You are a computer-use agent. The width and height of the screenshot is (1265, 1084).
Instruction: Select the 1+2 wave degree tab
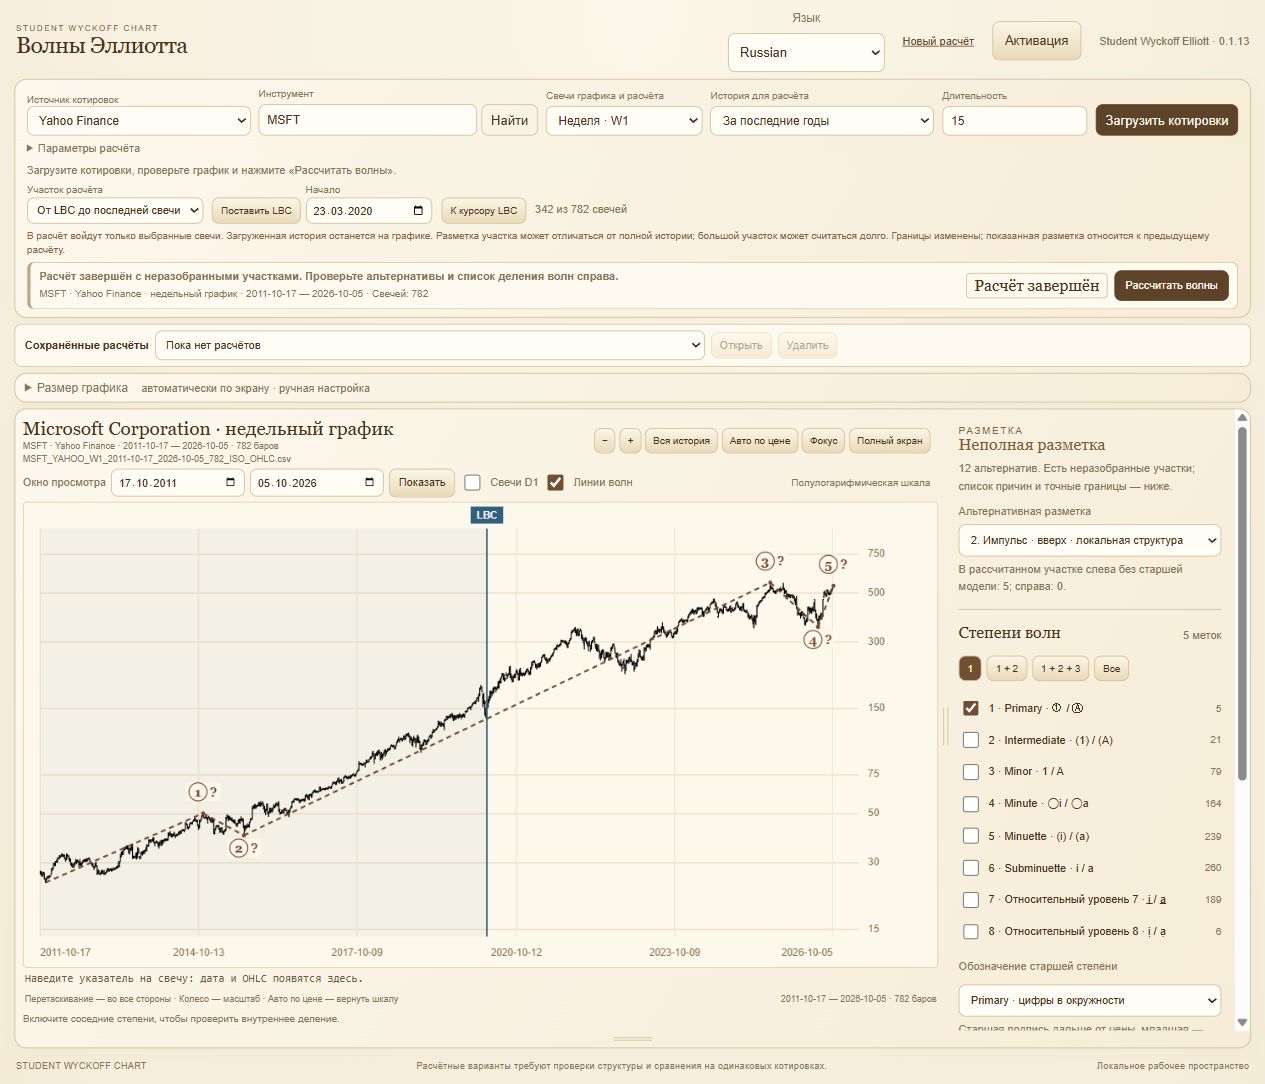click(x=1007, y=669)
